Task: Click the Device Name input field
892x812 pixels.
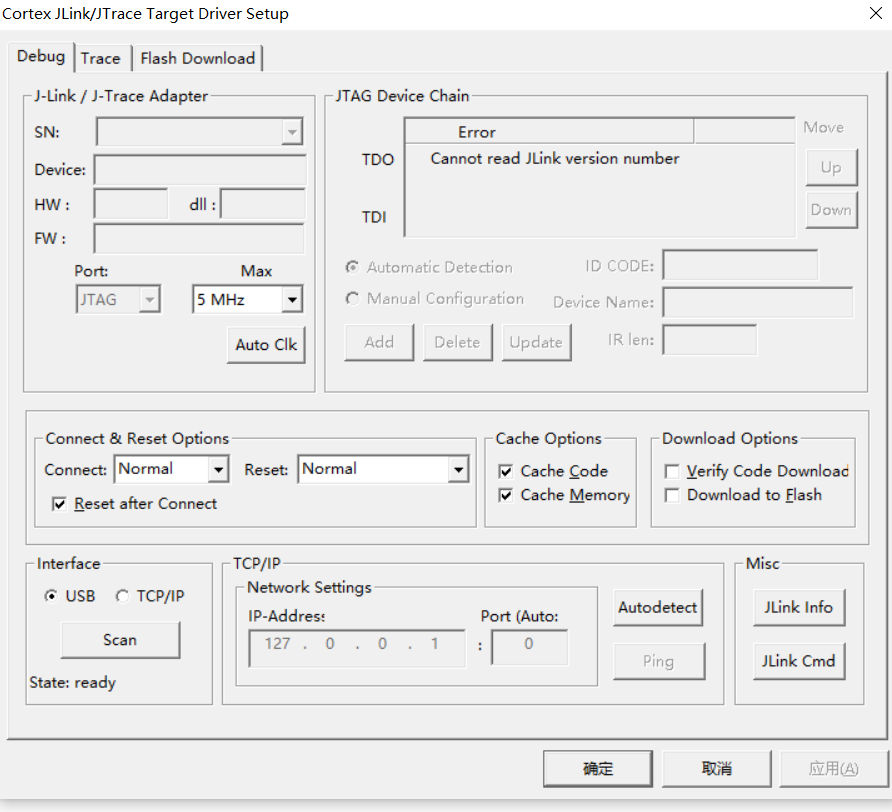Action: (x=758, y=302)
